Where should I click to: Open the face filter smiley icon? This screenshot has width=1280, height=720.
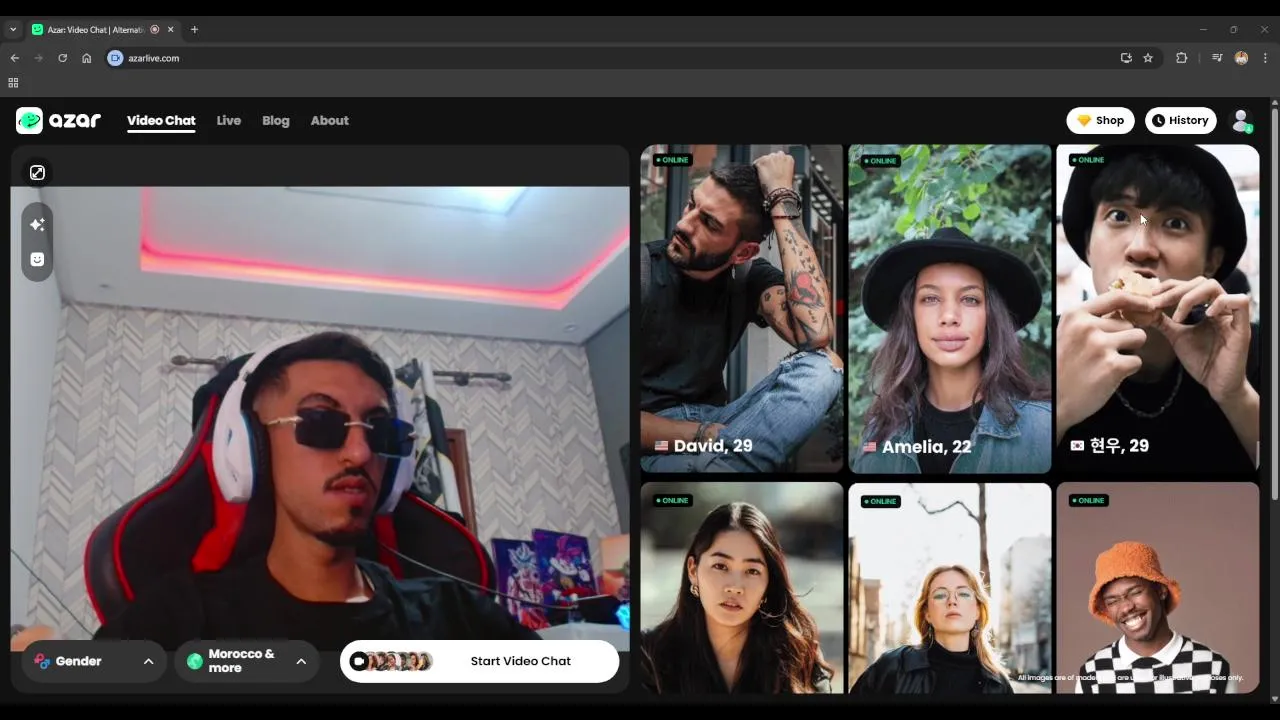tap(37, 259)
